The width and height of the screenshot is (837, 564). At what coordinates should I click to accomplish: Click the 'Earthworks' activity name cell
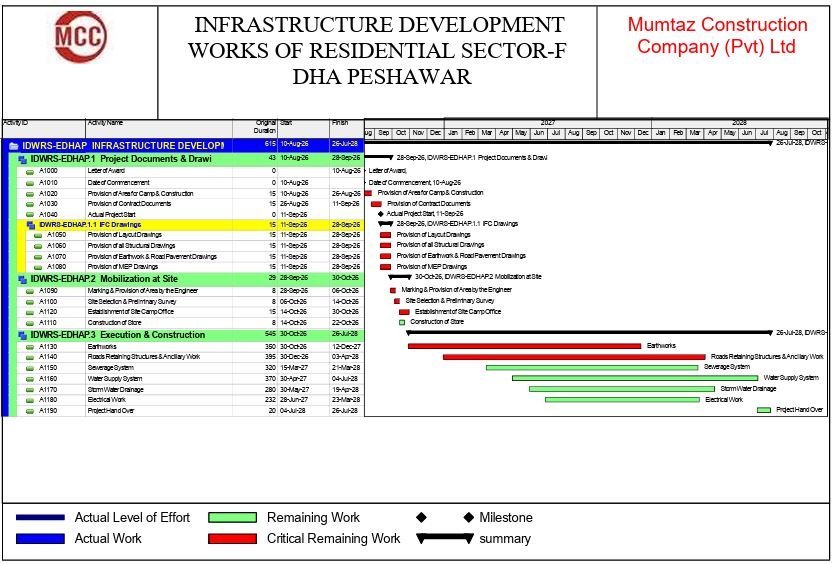tap(159, 347)
